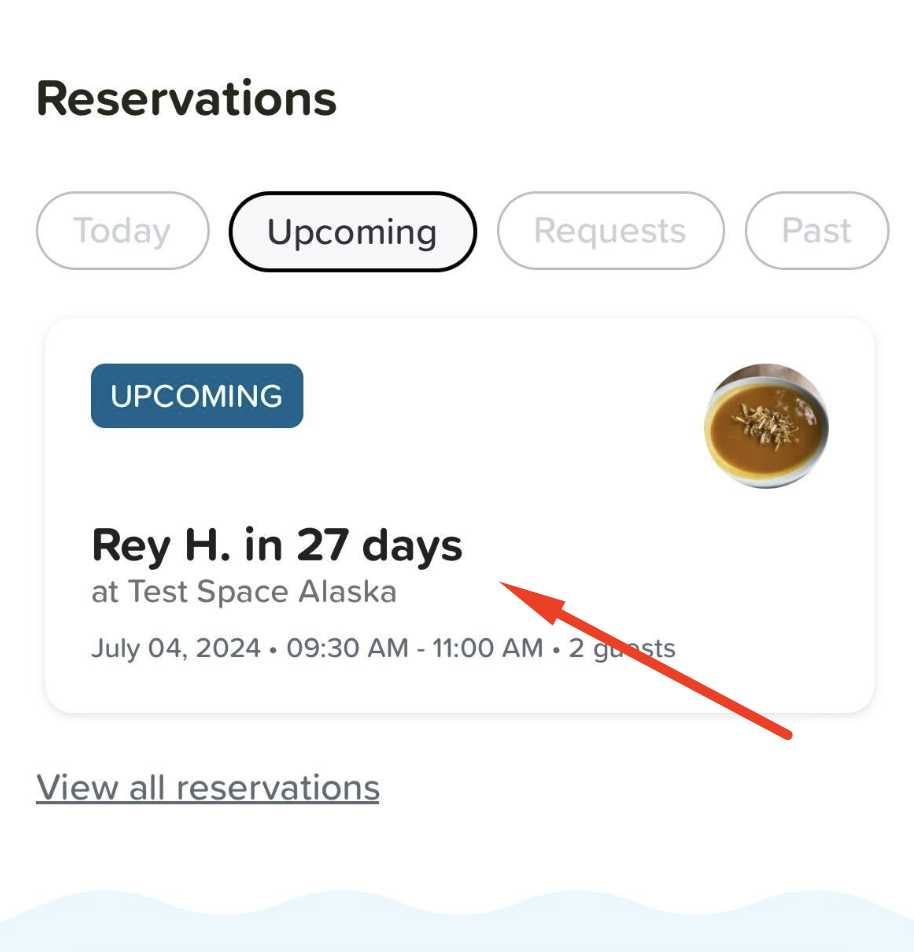Click the red arrow annotation

[650, 662]
